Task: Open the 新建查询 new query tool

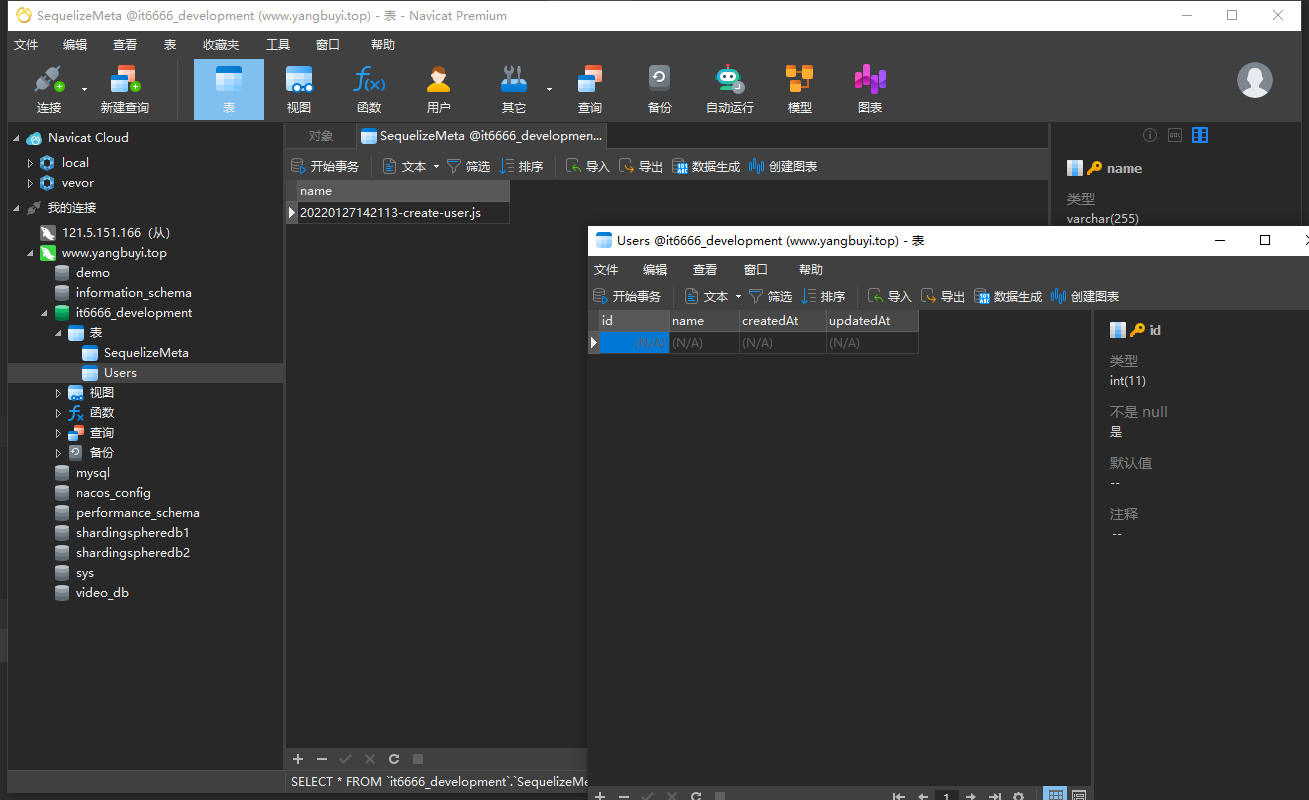Action: click(x=125, y=90)
